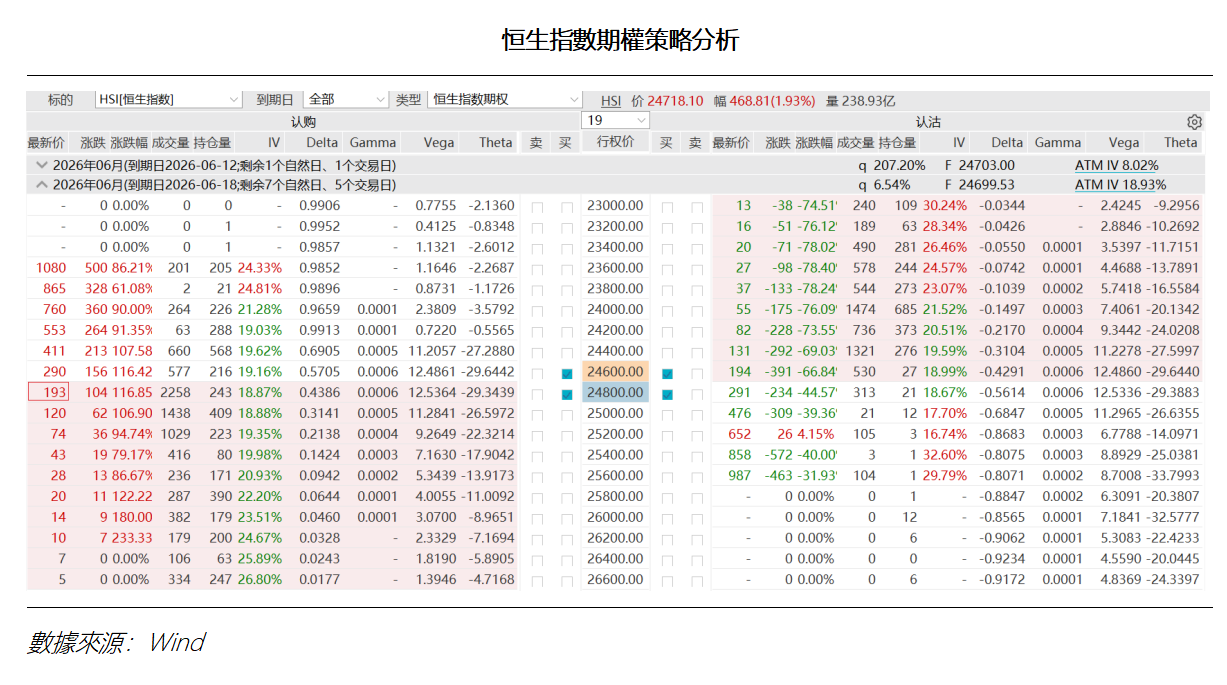The height and width of the screenshot is (685, 1227).
Task: Select the 26600.00 strike cell
Action: tap(616, 581)
